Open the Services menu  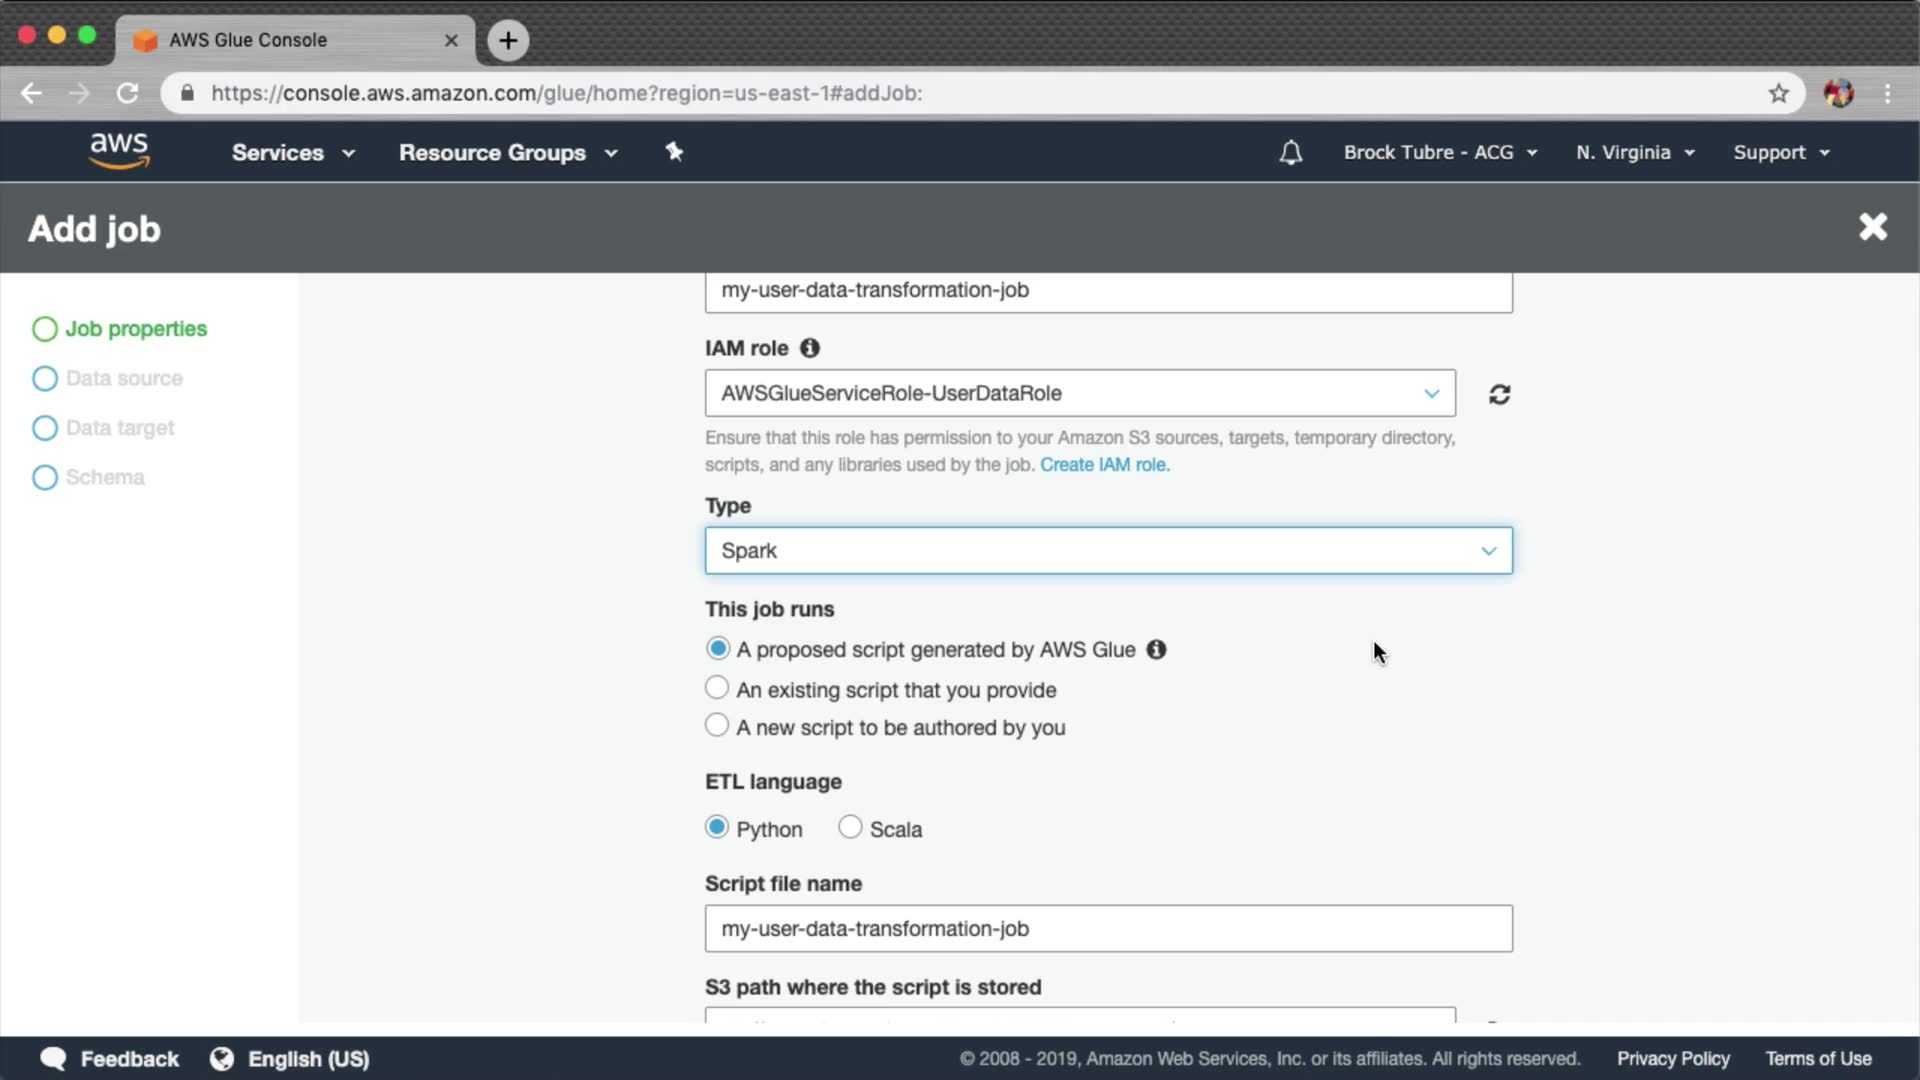pyautogui.click(x=292, y=153)
